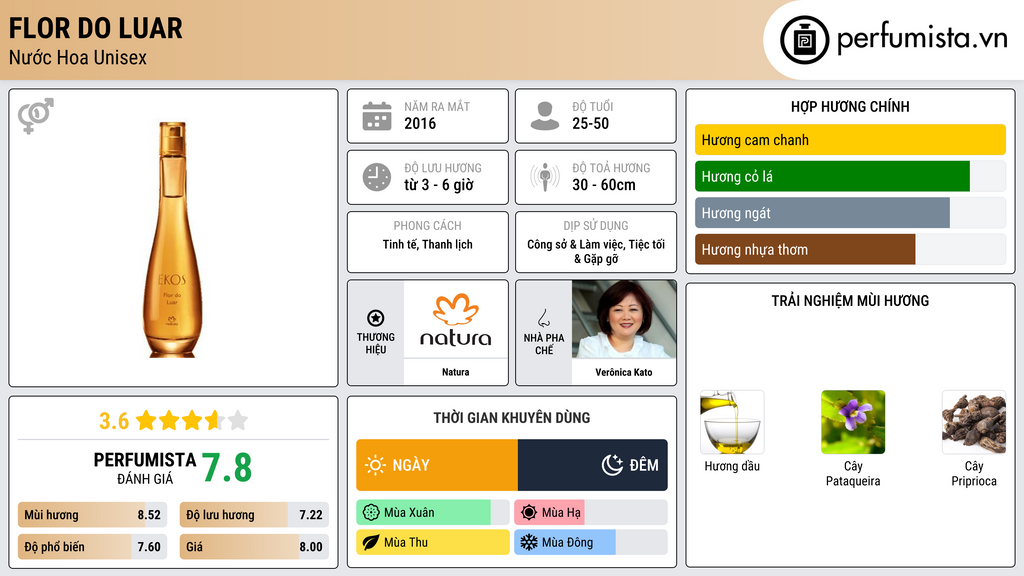Click the Cây Priprioca caption
The image size is (1024, 576).
[x=974, y=473]
